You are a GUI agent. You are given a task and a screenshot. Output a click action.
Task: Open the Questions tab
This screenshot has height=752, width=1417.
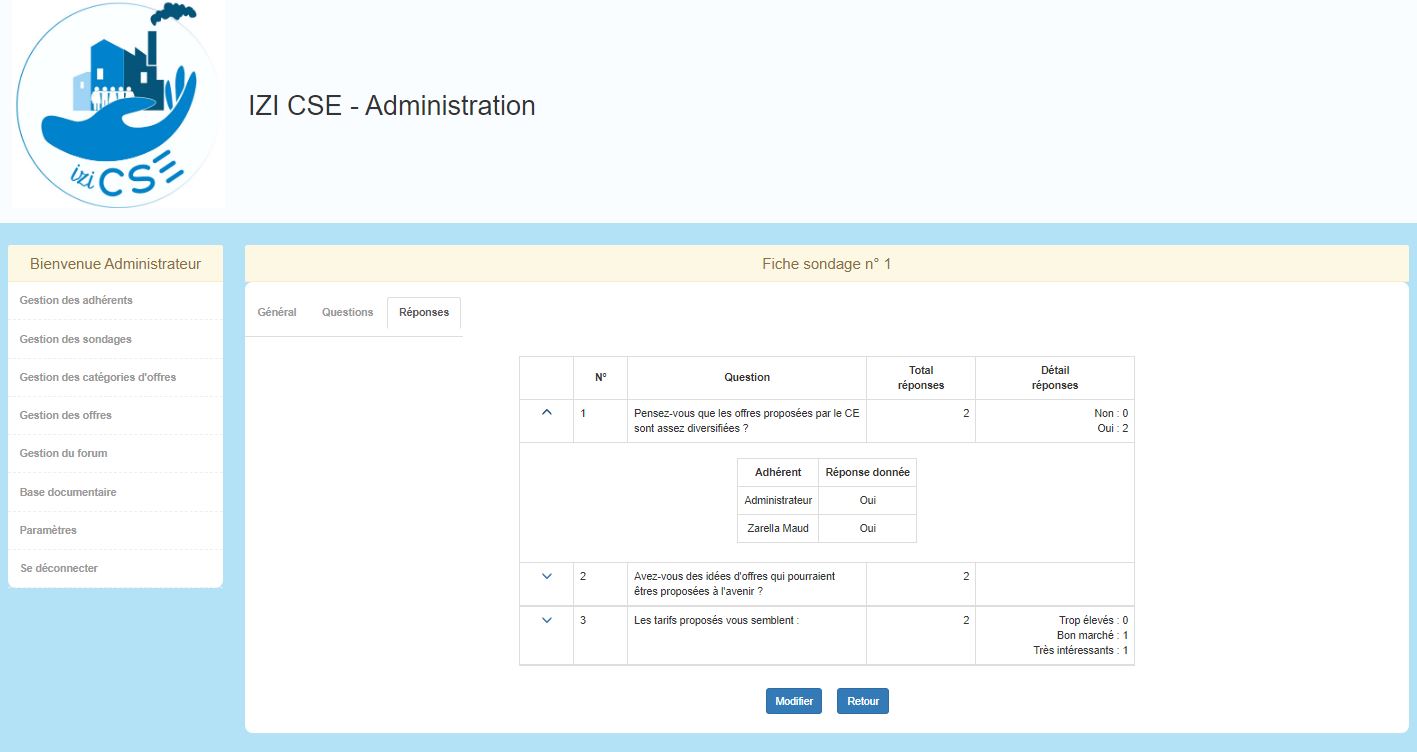point(347,312)
